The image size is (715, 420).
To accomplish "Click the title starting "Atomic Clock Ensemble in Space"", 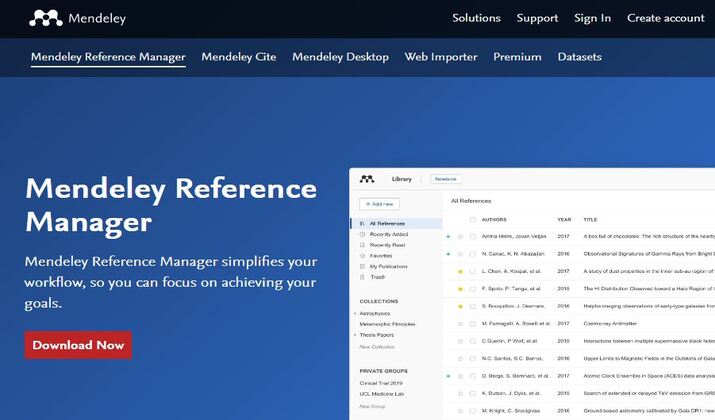I will click(x=649, y=376).
